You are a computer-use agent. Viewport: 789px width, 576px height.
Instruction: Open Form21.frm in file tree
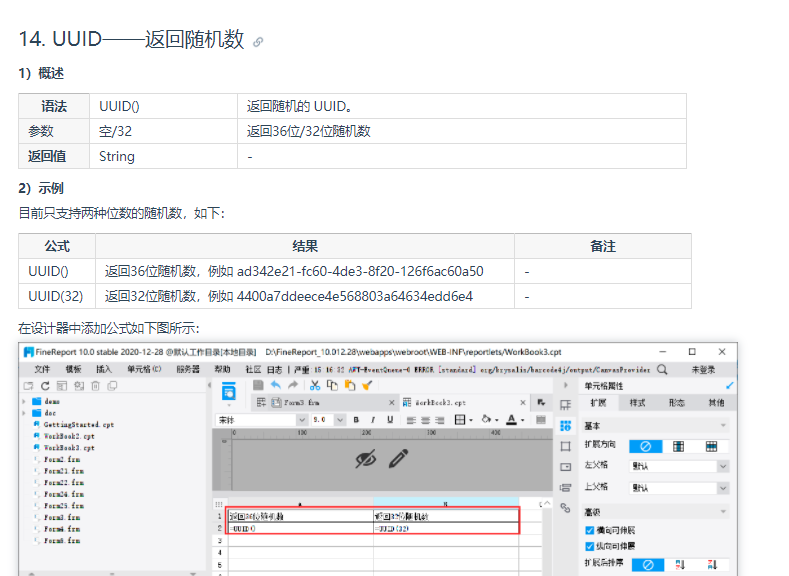[63, 471]
